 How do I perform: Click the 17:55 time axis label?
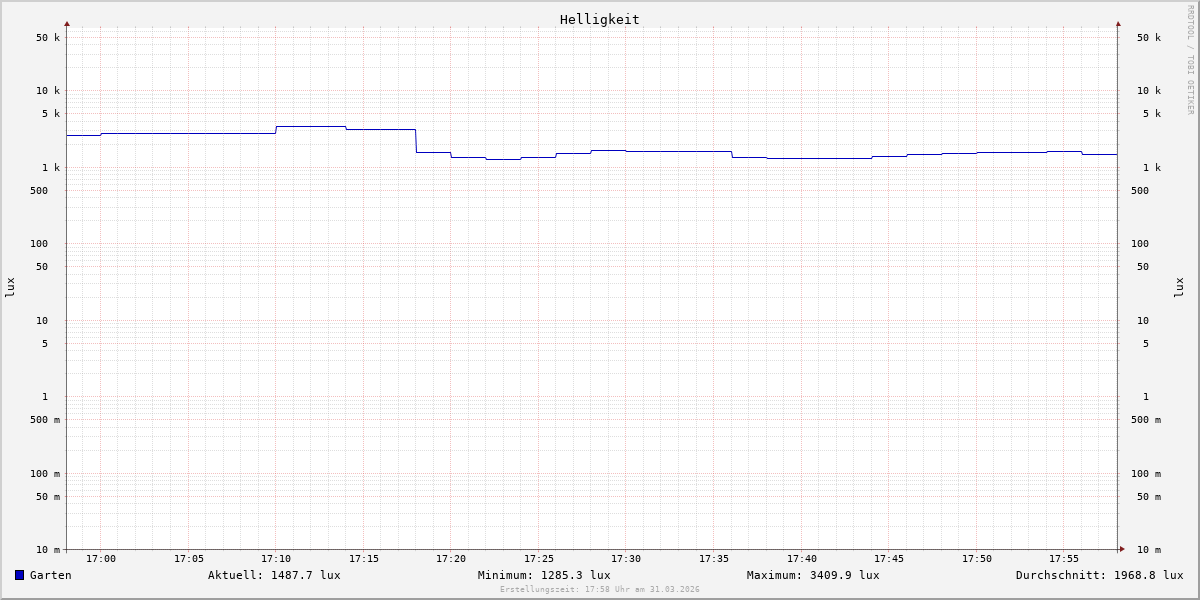1064,559
